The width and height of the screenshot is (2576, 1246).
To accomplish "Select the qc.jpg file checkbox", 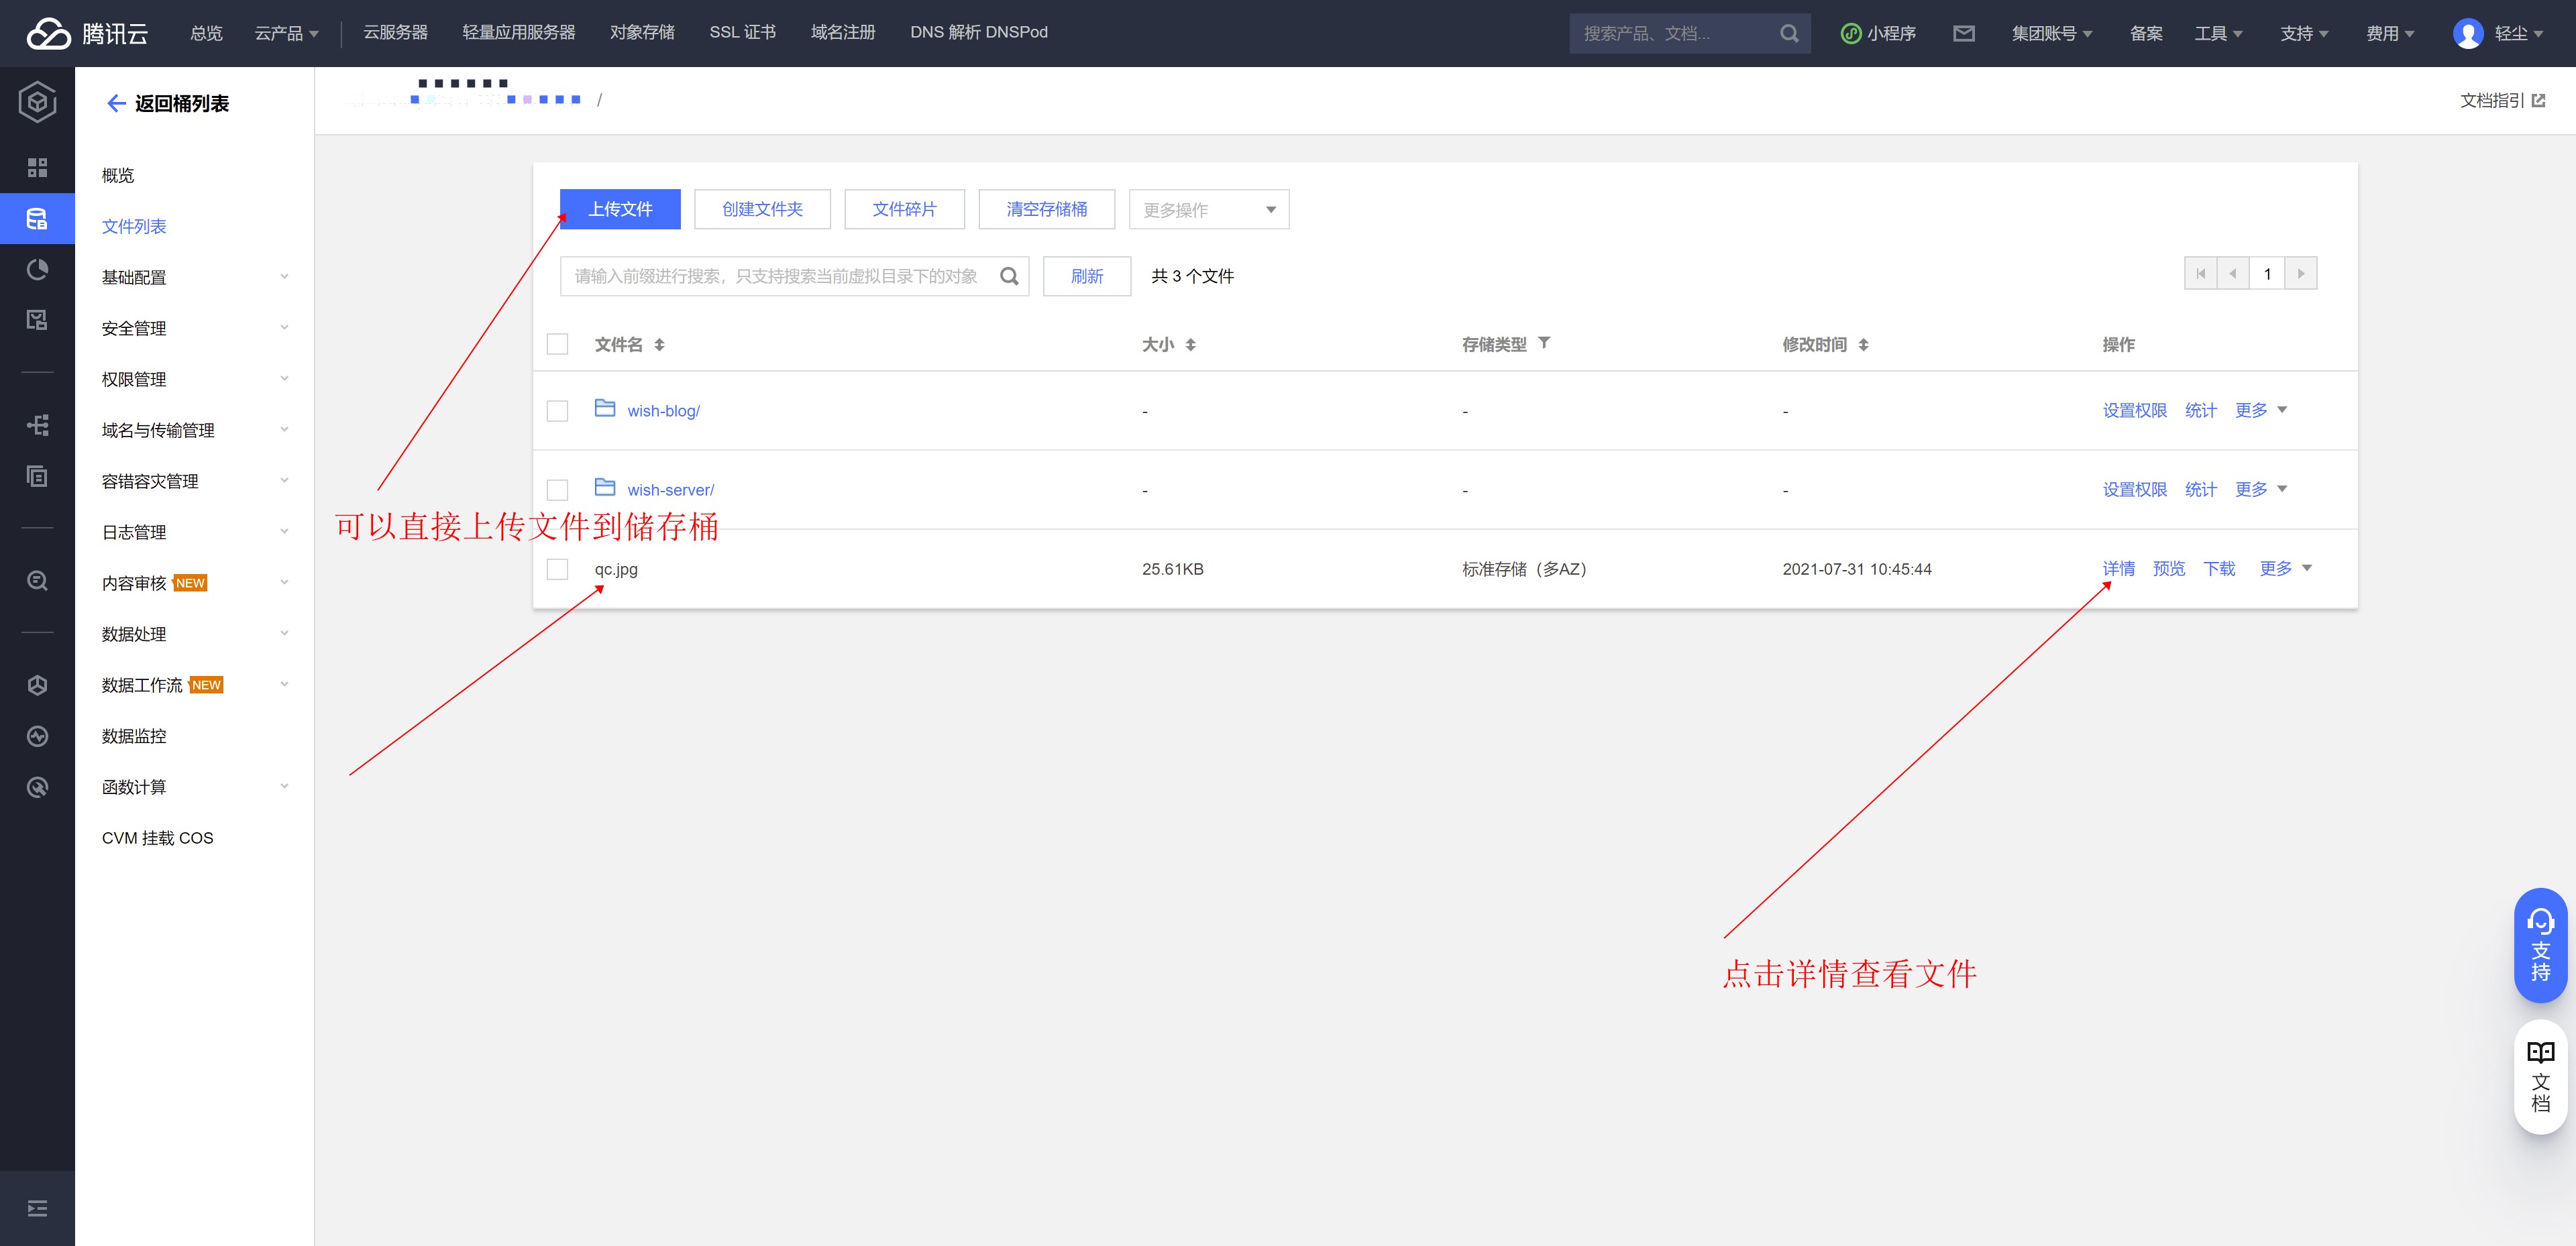I will click(x=557, y=569).
